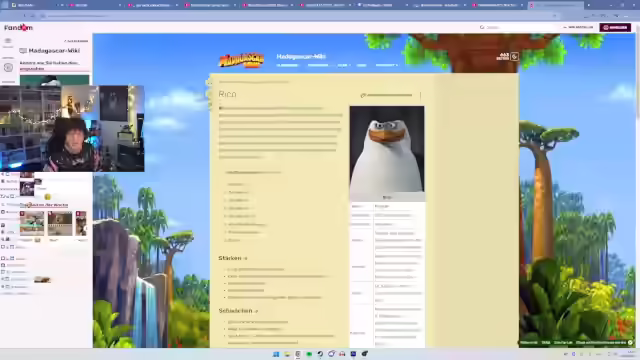Click the Madagascar-Wiki title link in sidebar
640x360 pixels.
(x=54, y=51)
